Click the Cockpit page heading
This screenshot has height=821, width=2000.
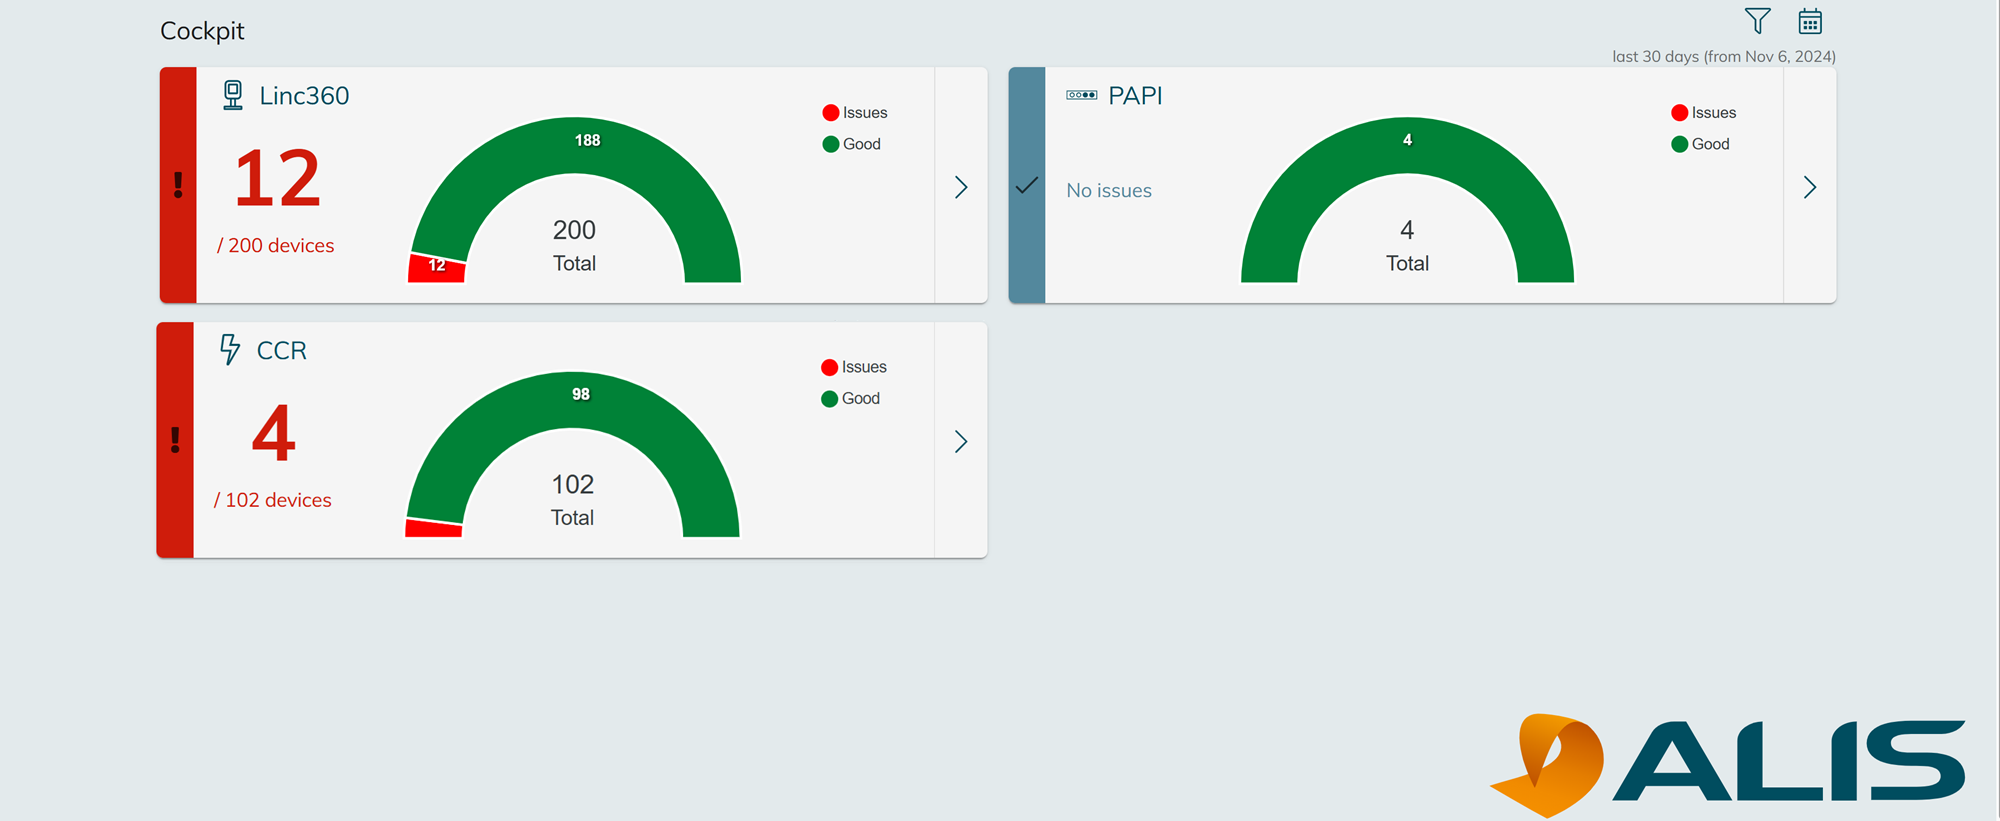coord(202,31)
